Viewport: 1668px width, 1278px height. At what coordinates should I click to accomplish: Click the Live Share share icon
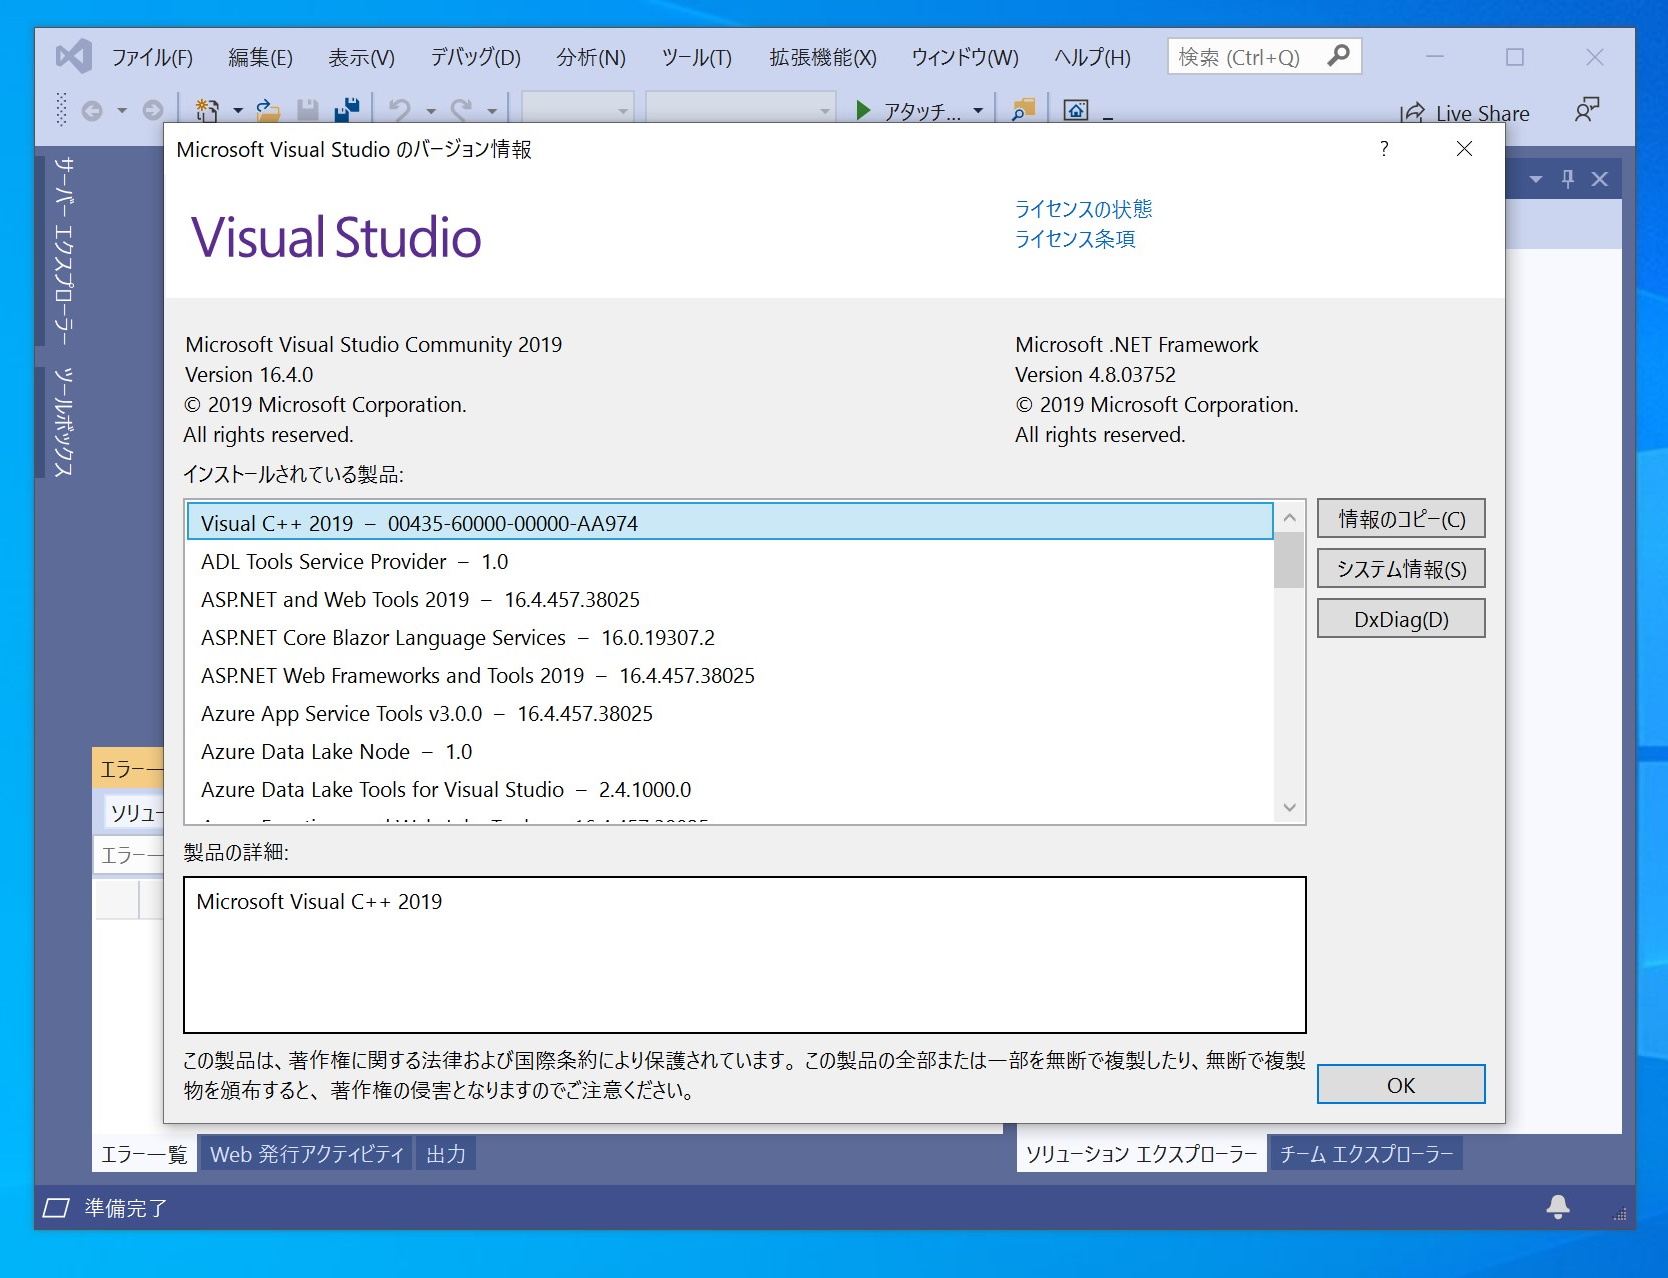1414,112
